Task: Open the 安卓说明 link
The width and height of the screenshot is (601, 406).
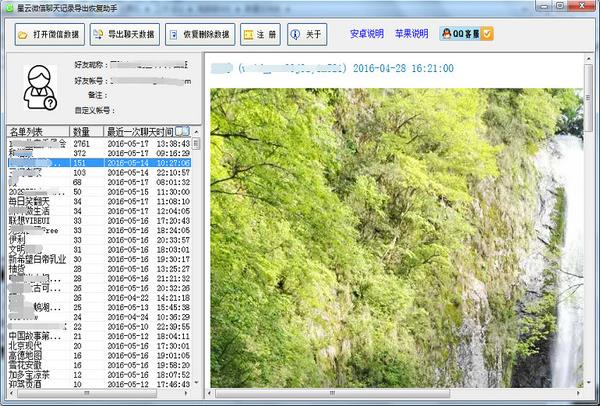Action: 366,34
